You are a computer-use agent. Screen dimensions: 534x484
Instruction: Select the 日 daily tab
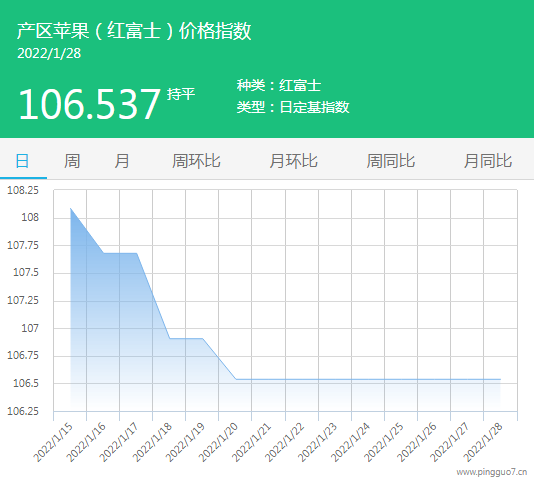pos(22,161)
